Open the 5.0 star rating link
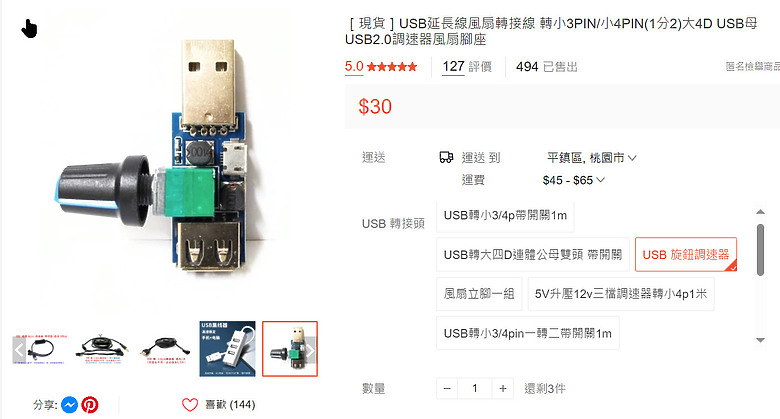This screenshot has width=780, height=419. click(381, 67)
